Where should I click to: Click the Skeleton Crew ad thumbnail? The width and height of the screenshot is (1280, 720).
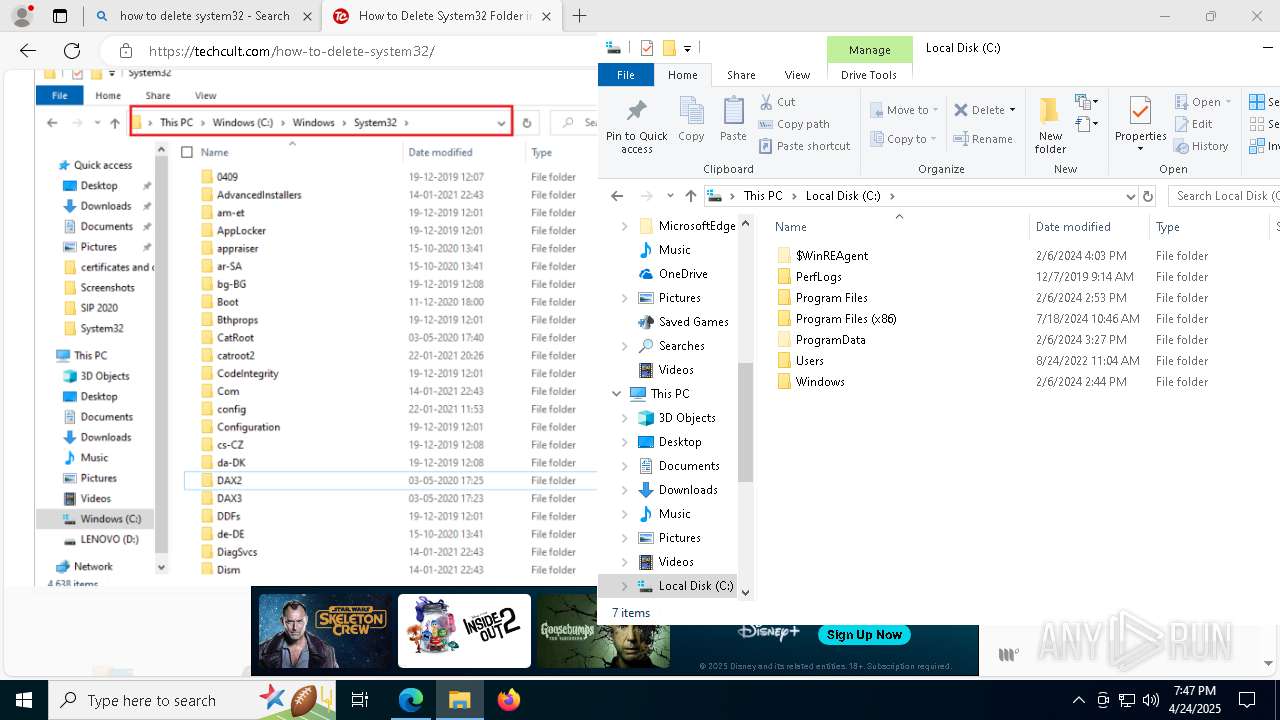pos(325,631)
